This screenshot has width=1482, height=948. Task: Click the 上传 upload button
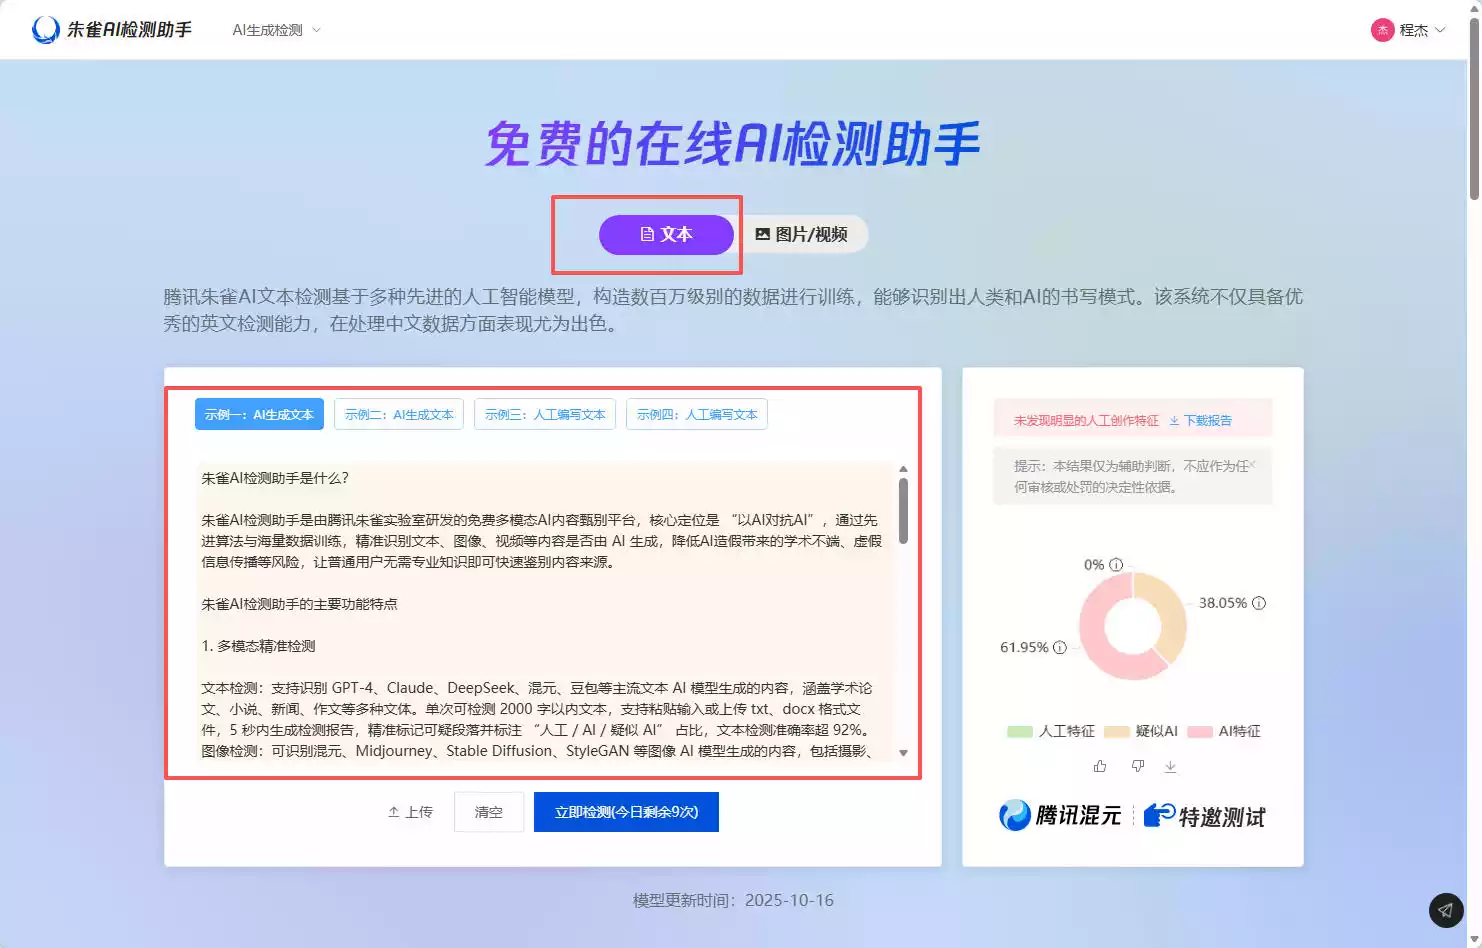(410, 812)
